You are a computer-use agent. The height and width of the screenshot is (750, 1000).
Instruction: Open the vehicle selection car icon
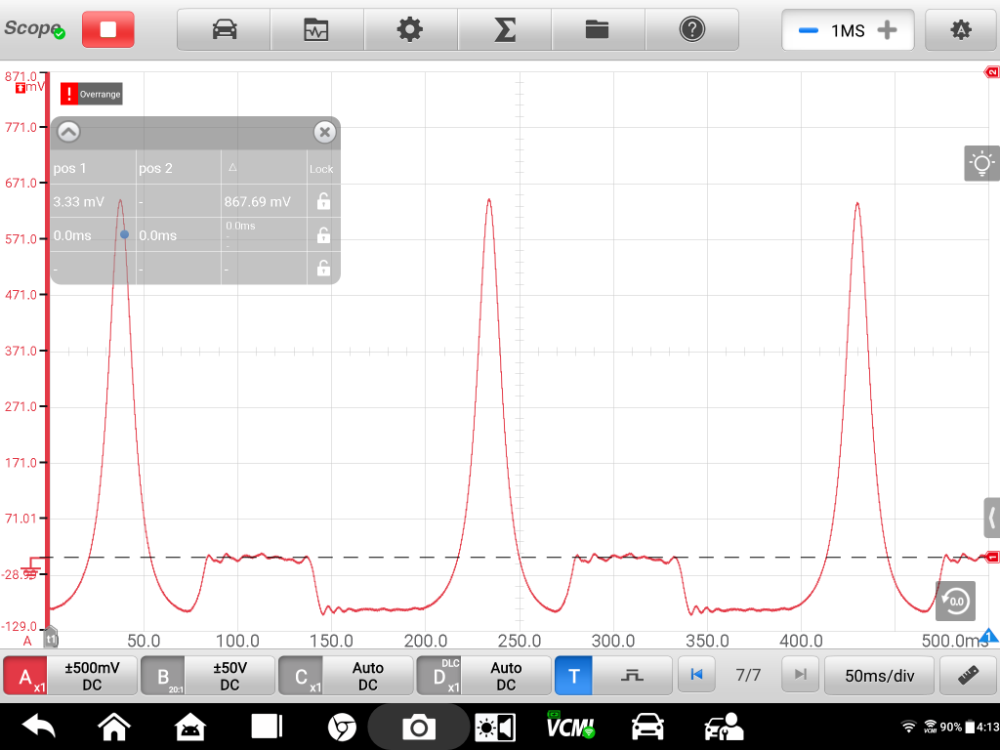tap(224, 30)
